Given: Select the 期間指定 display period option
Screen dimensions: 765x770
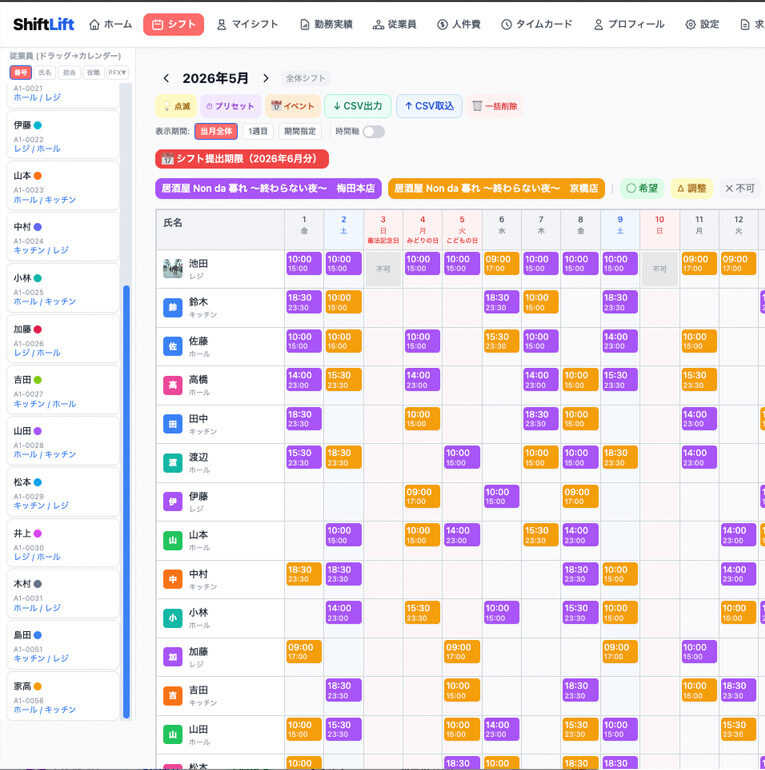Looking at the screenshot, I should tap(300, 131).
